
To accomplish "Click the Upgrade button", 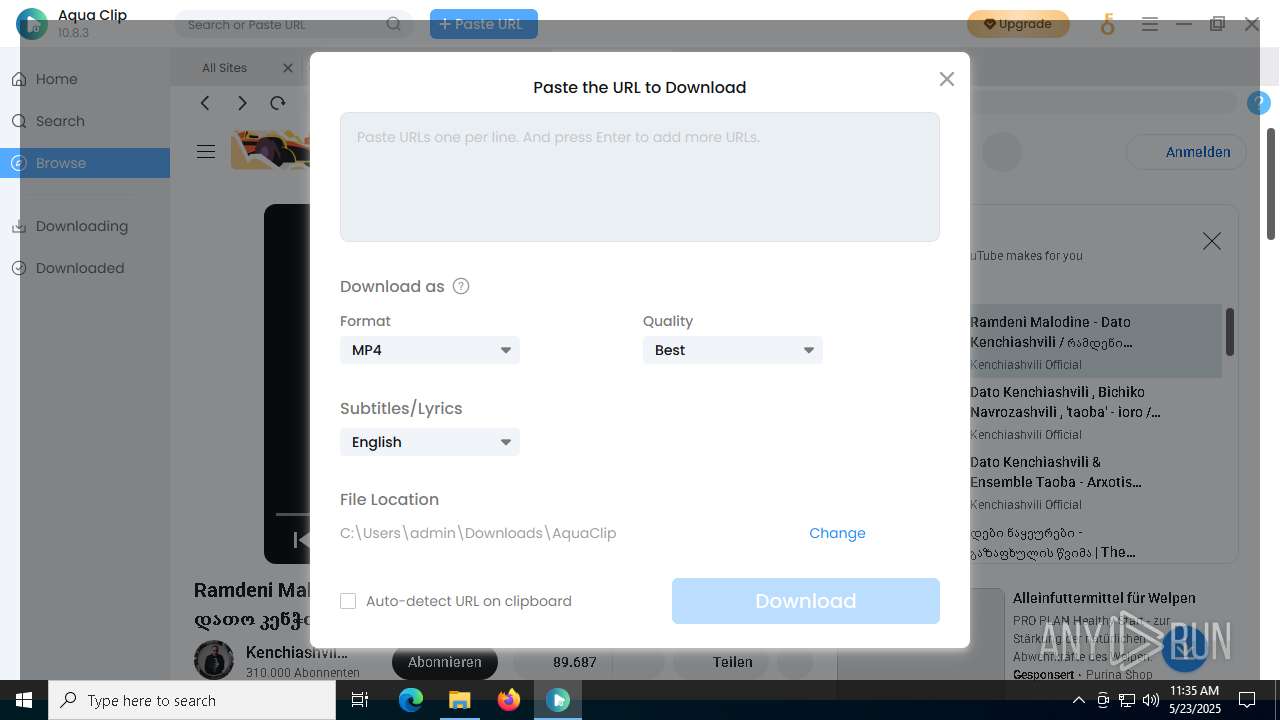I will pyautogui.click(x=1018, y=24).
